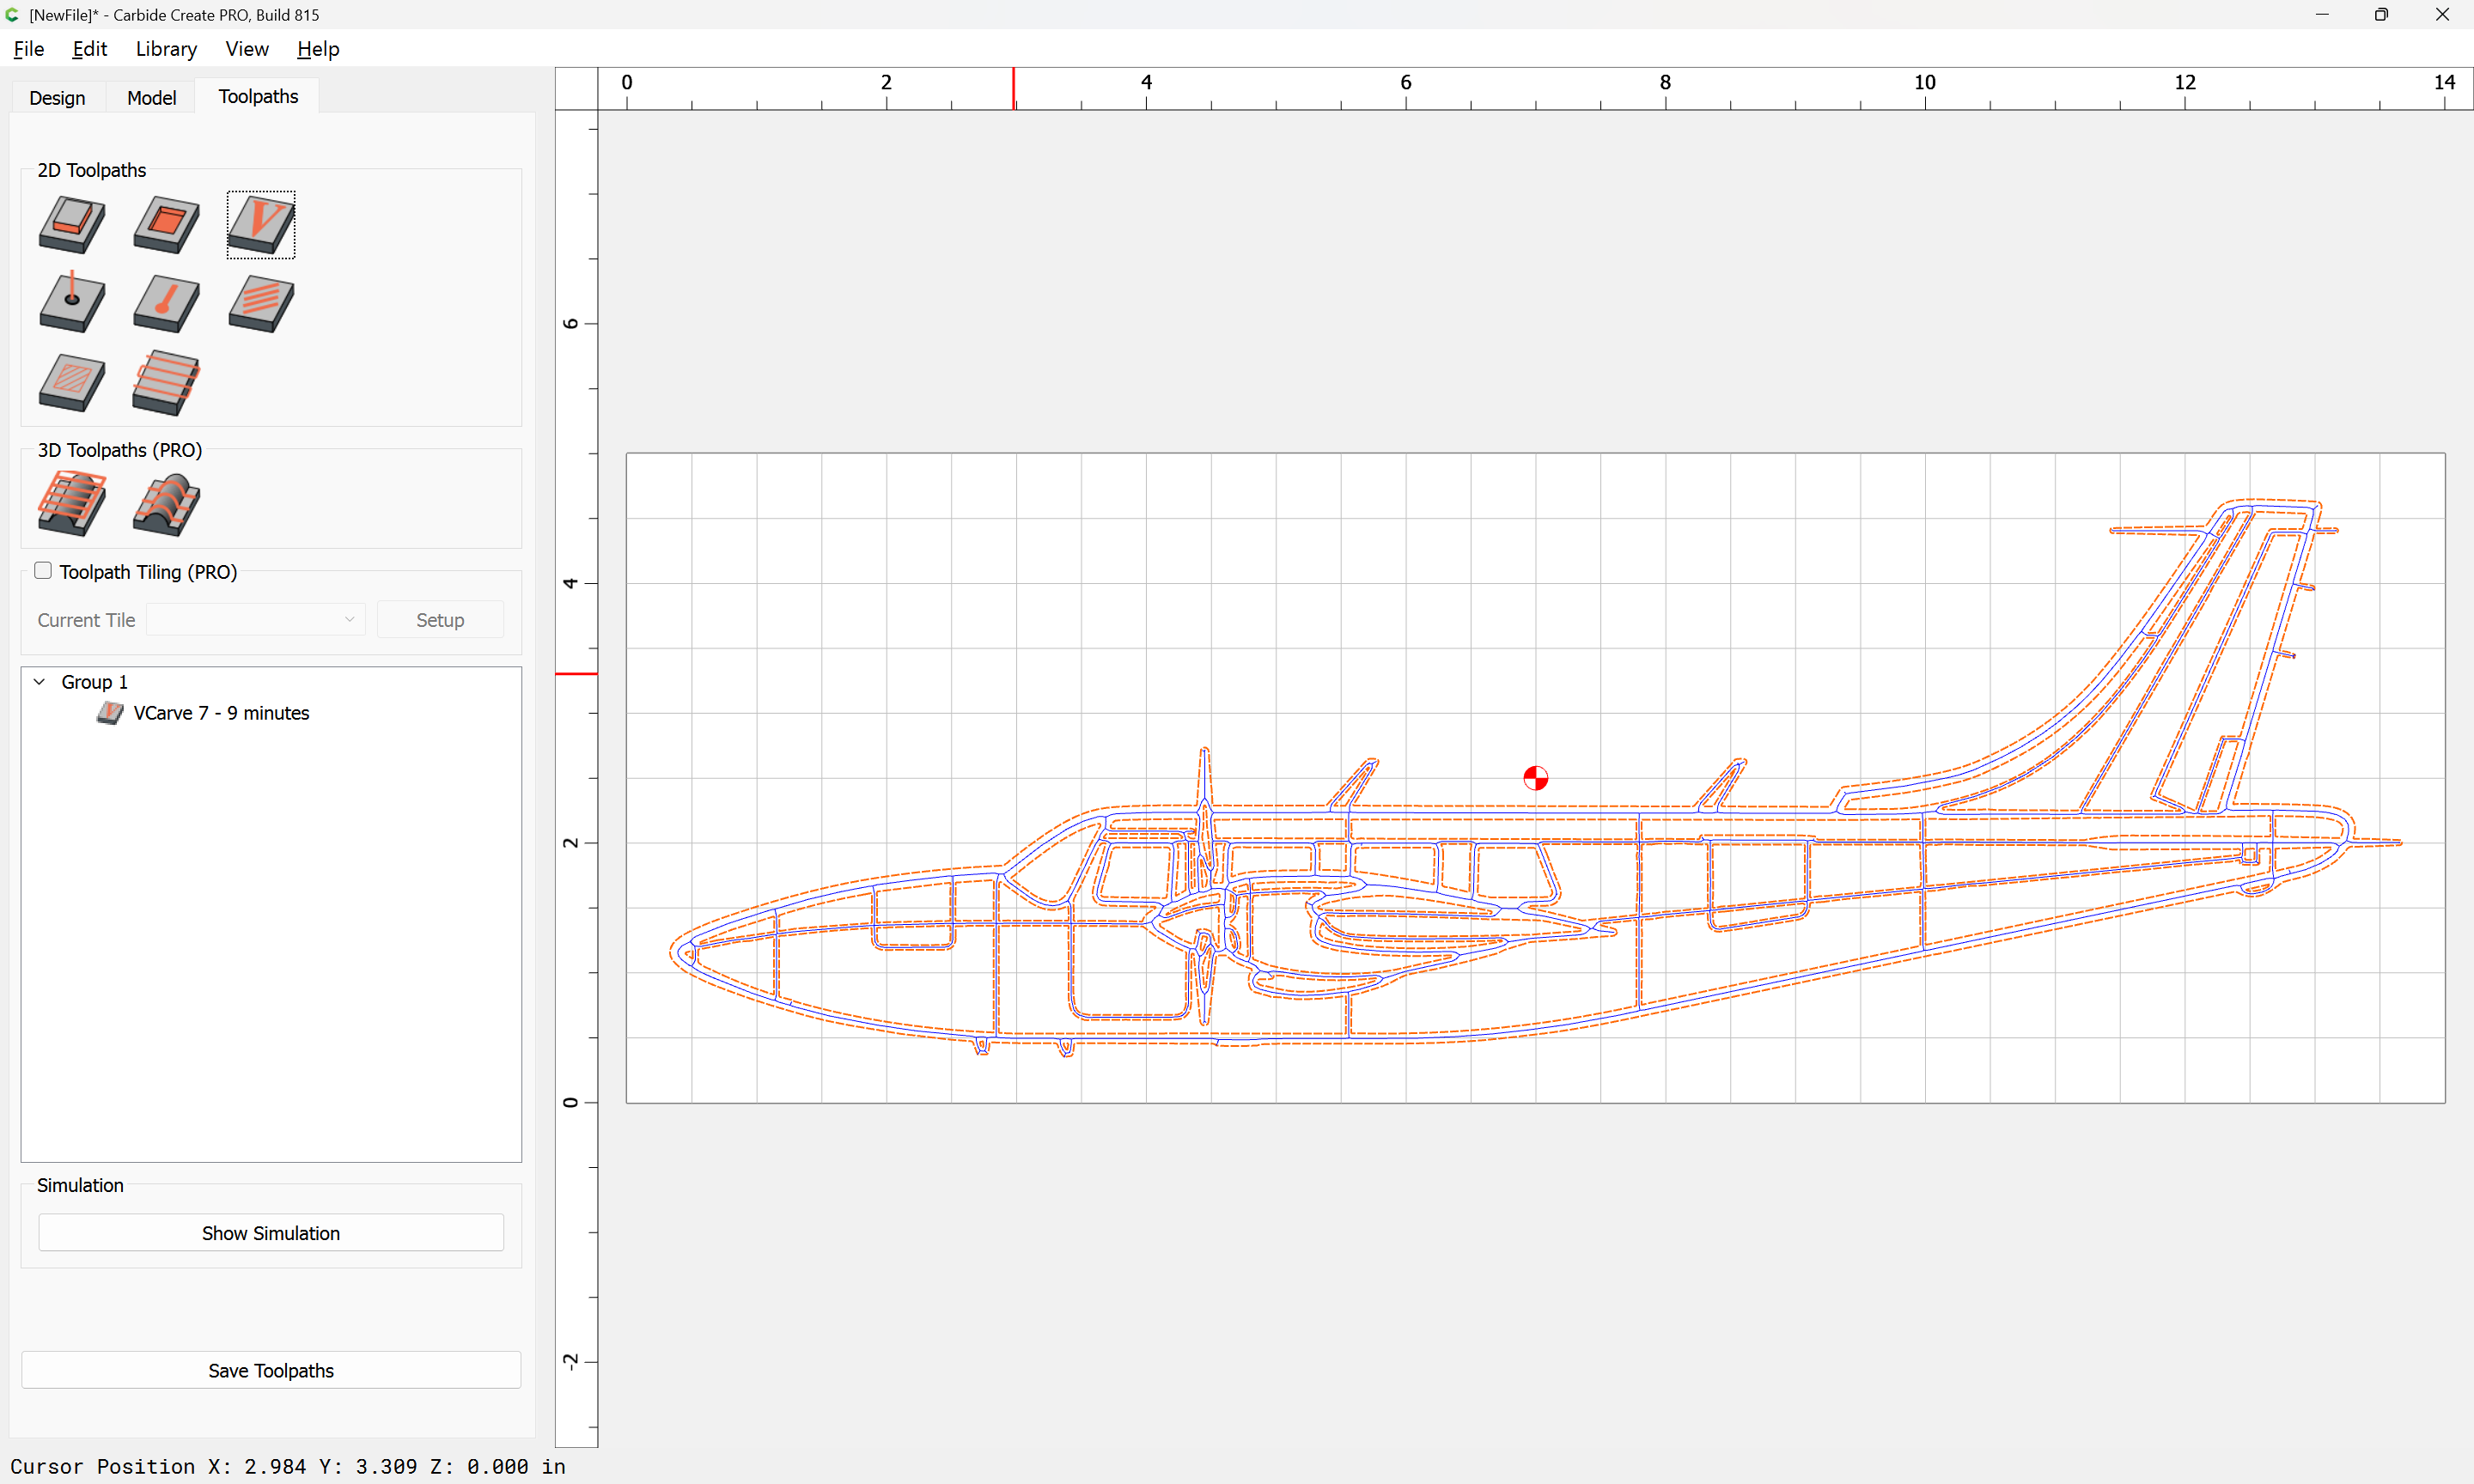This screenshot has height=1484, width=2474.
Task: Select the 3D Finish toolpath icon
Action: [166, 504]
